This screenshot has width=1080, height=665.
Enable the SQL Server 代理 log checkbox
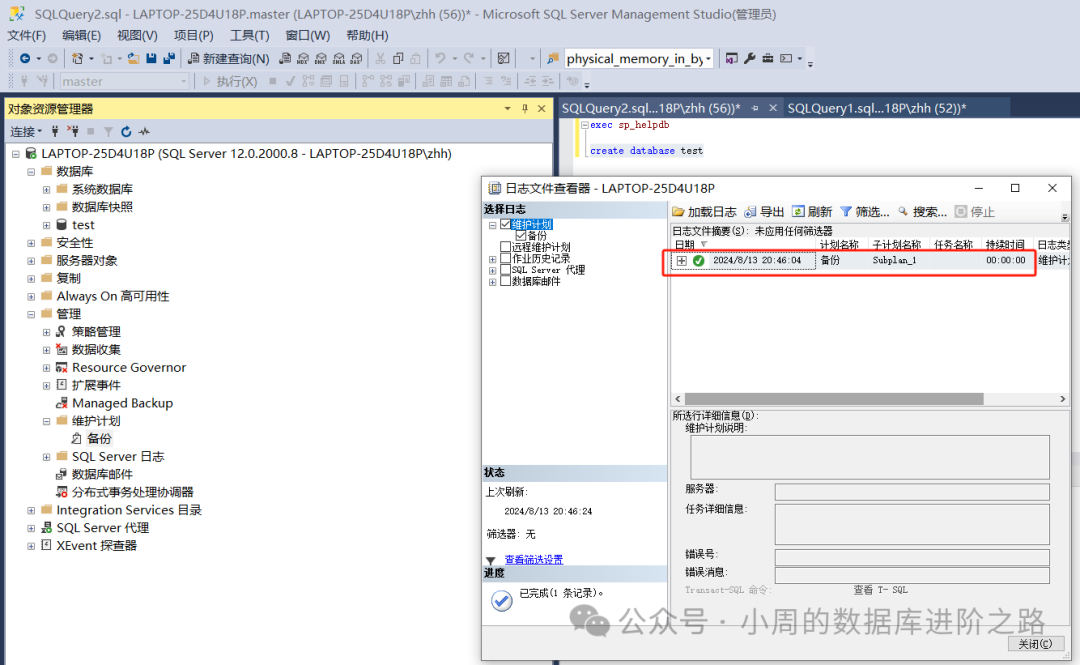506,269
